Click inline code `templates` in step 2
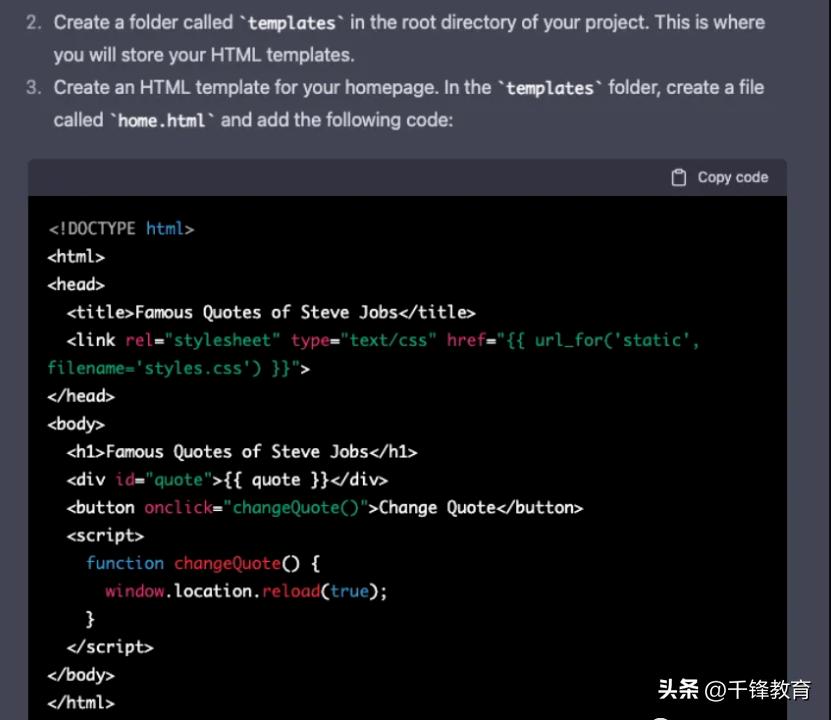Screen dimensions: 831x720 point(291,23)
